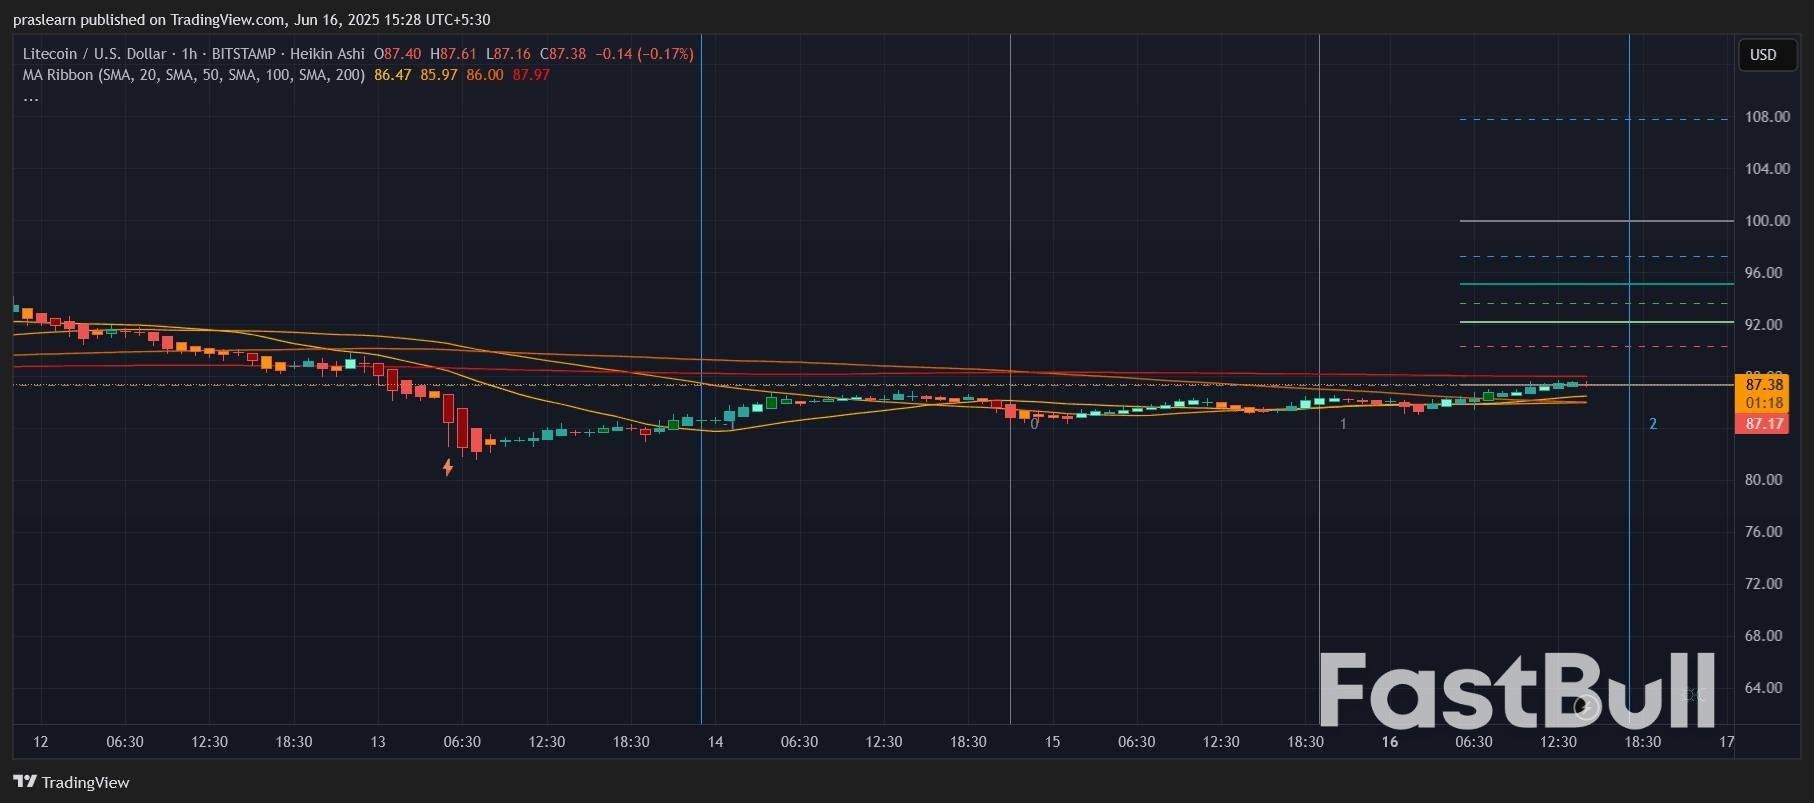
Task: Select the time zone marker labeled 1
Action: pos(1343,424)
